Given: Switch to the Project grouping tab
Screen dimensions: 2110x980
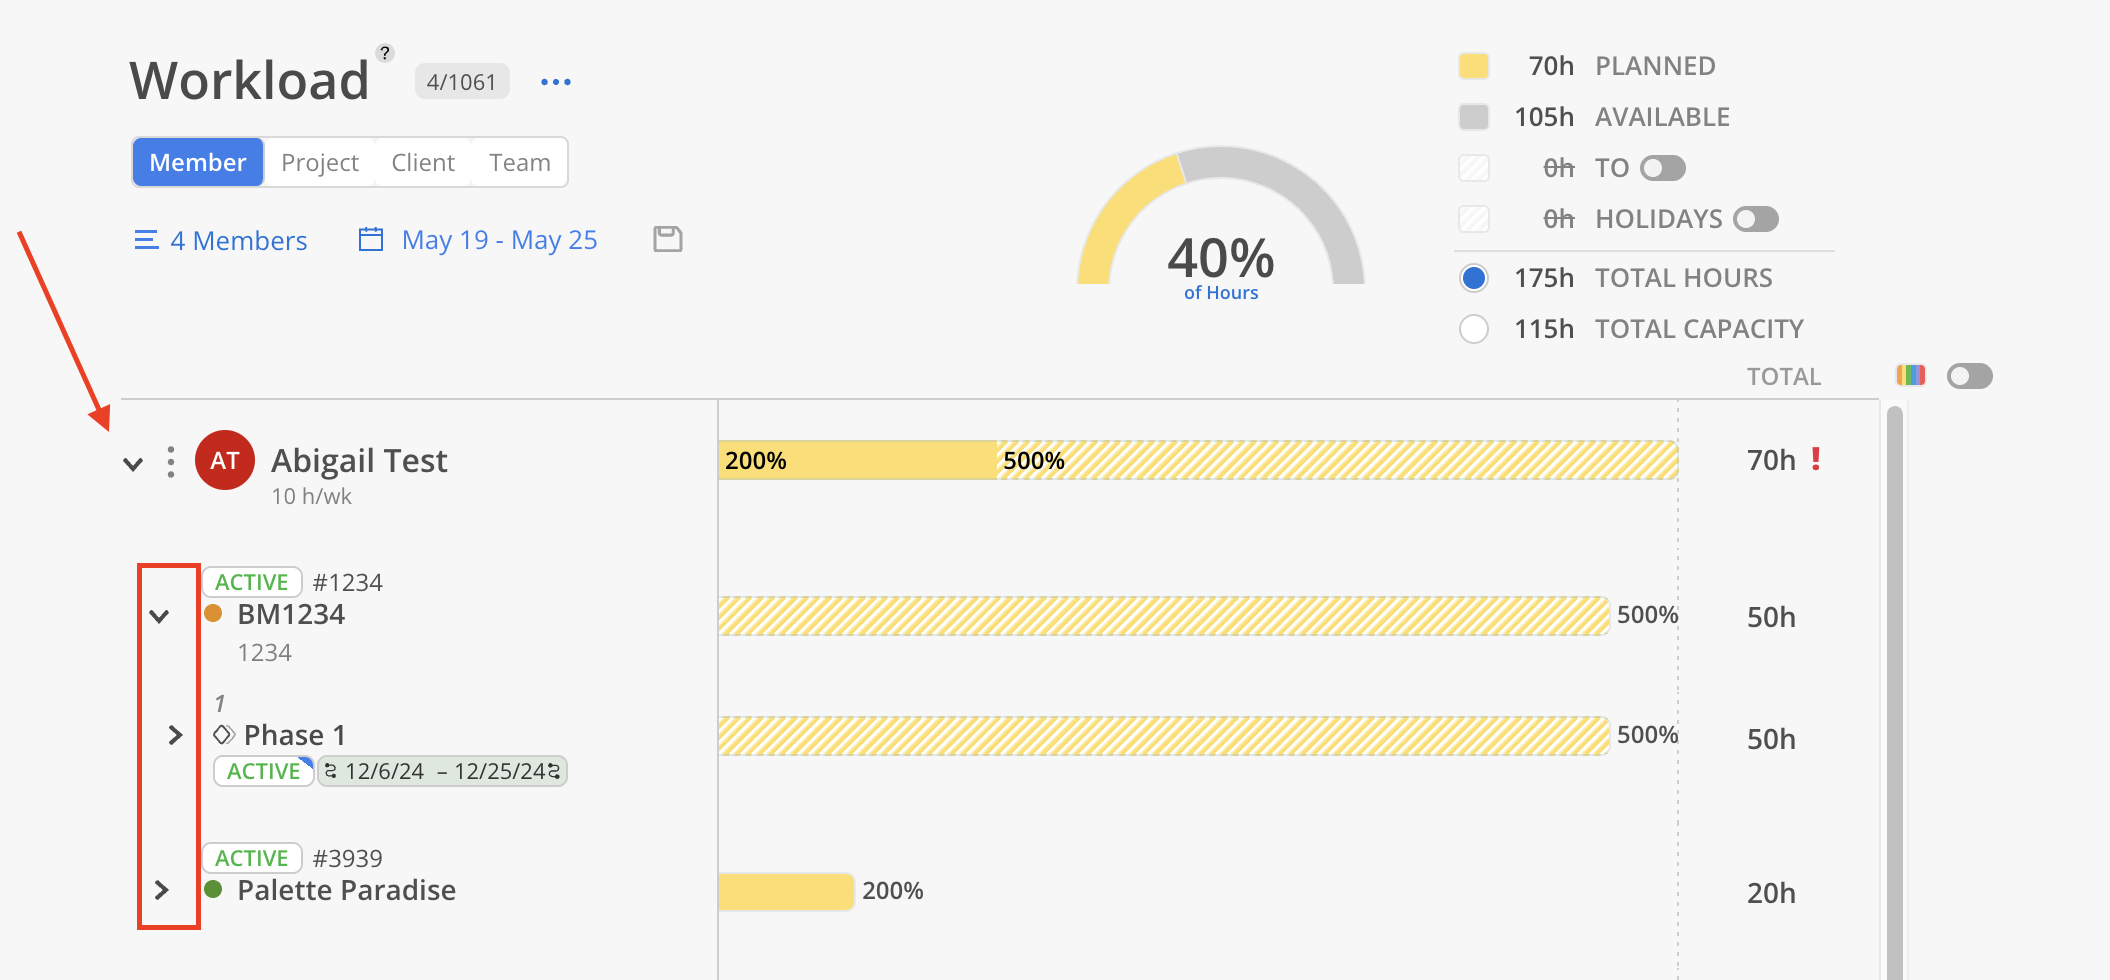Looking at the screenshot, I should pyautogui.click(x=319, y=161).
